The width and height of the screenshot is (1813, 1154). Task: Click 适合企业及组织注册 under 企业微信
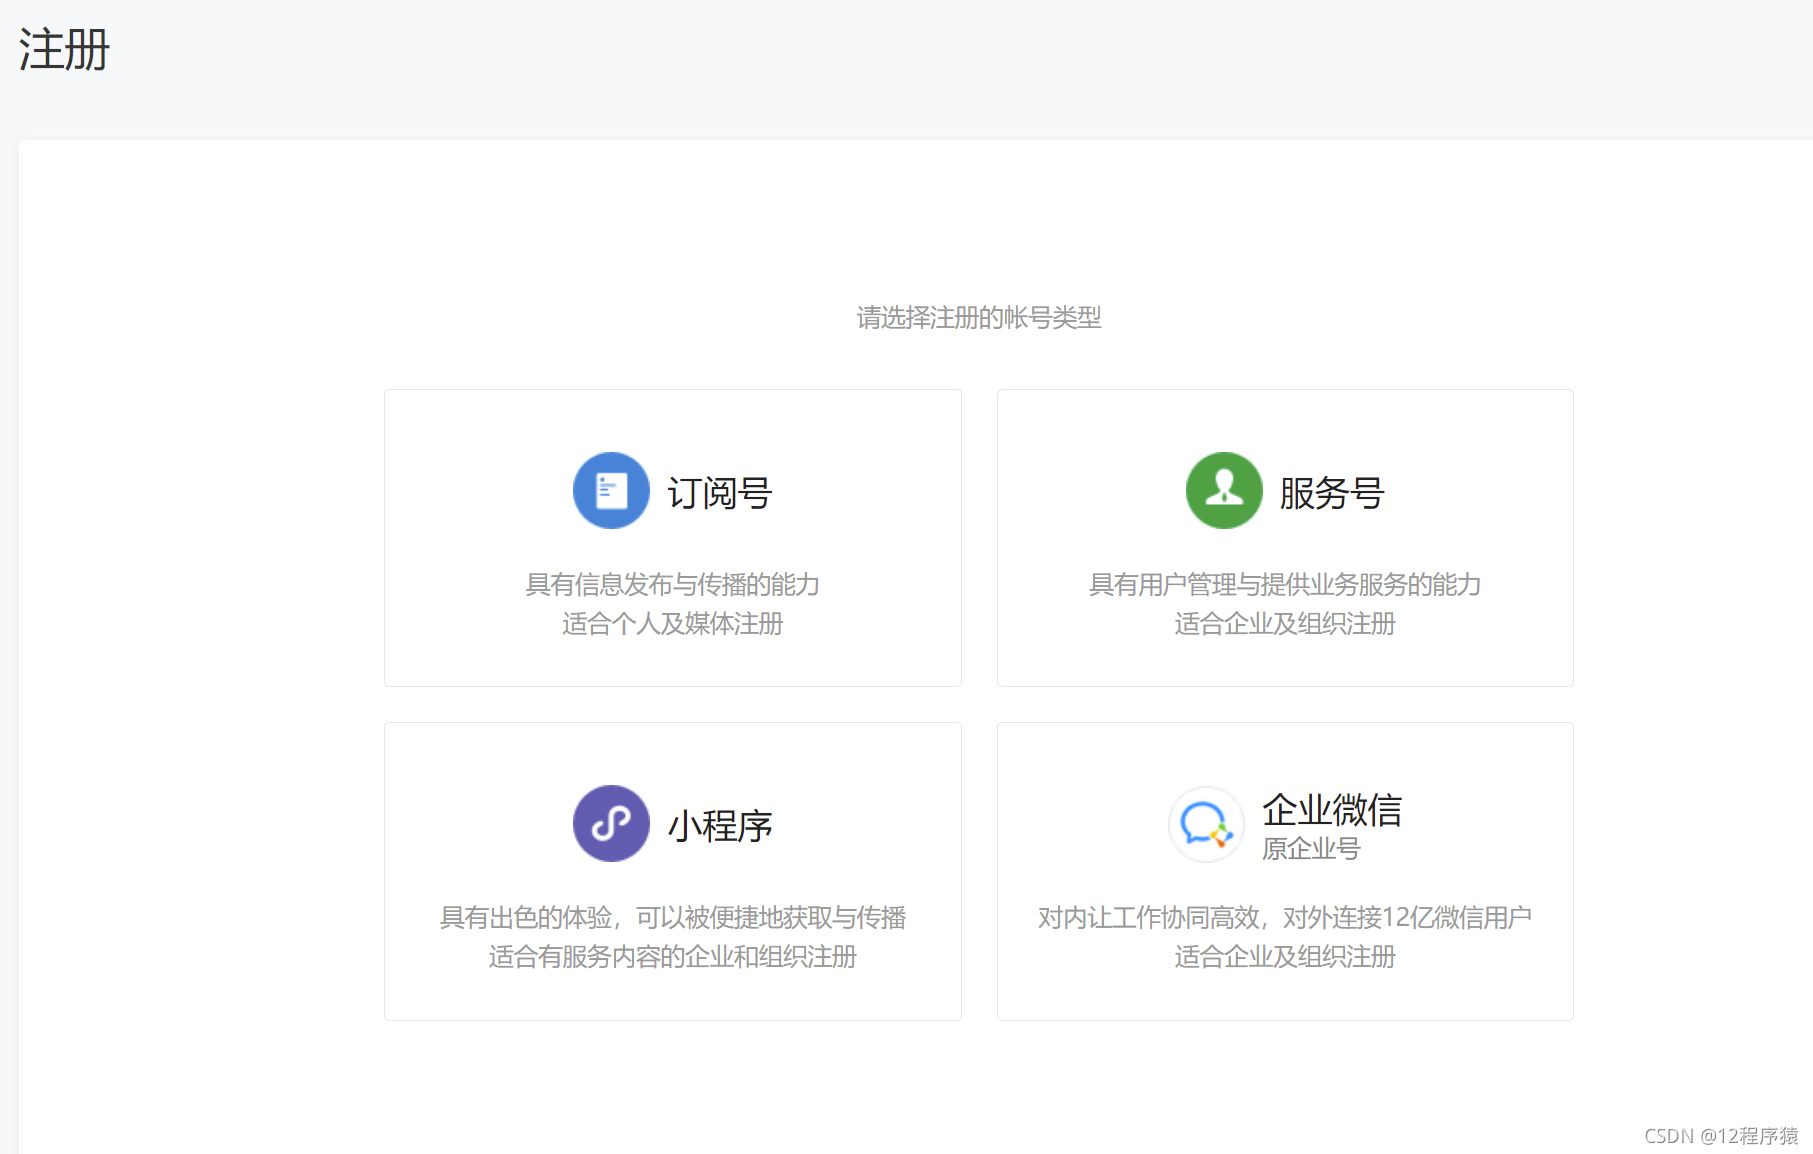(1285, 957)
